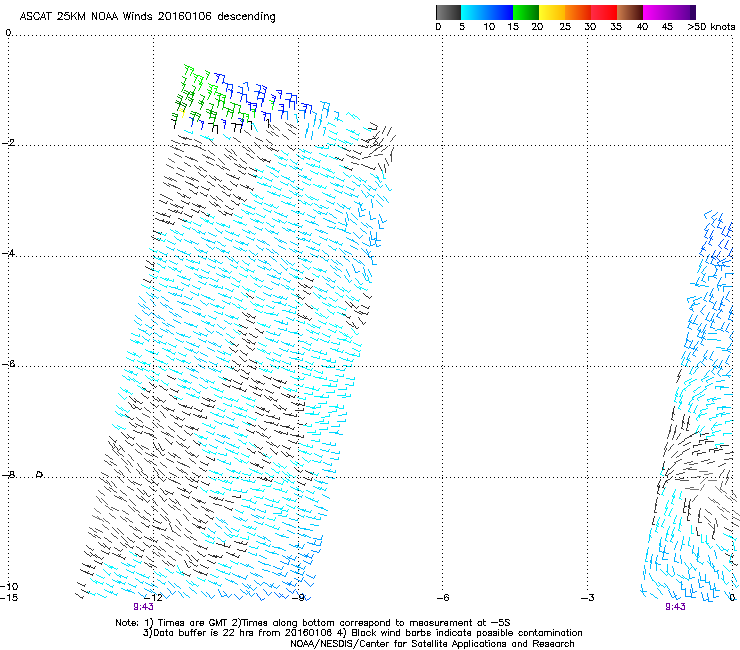Click the legend scale label '20'
This screenshot has height=650, width=740.
pyautogui.click(x=537, y=27)
